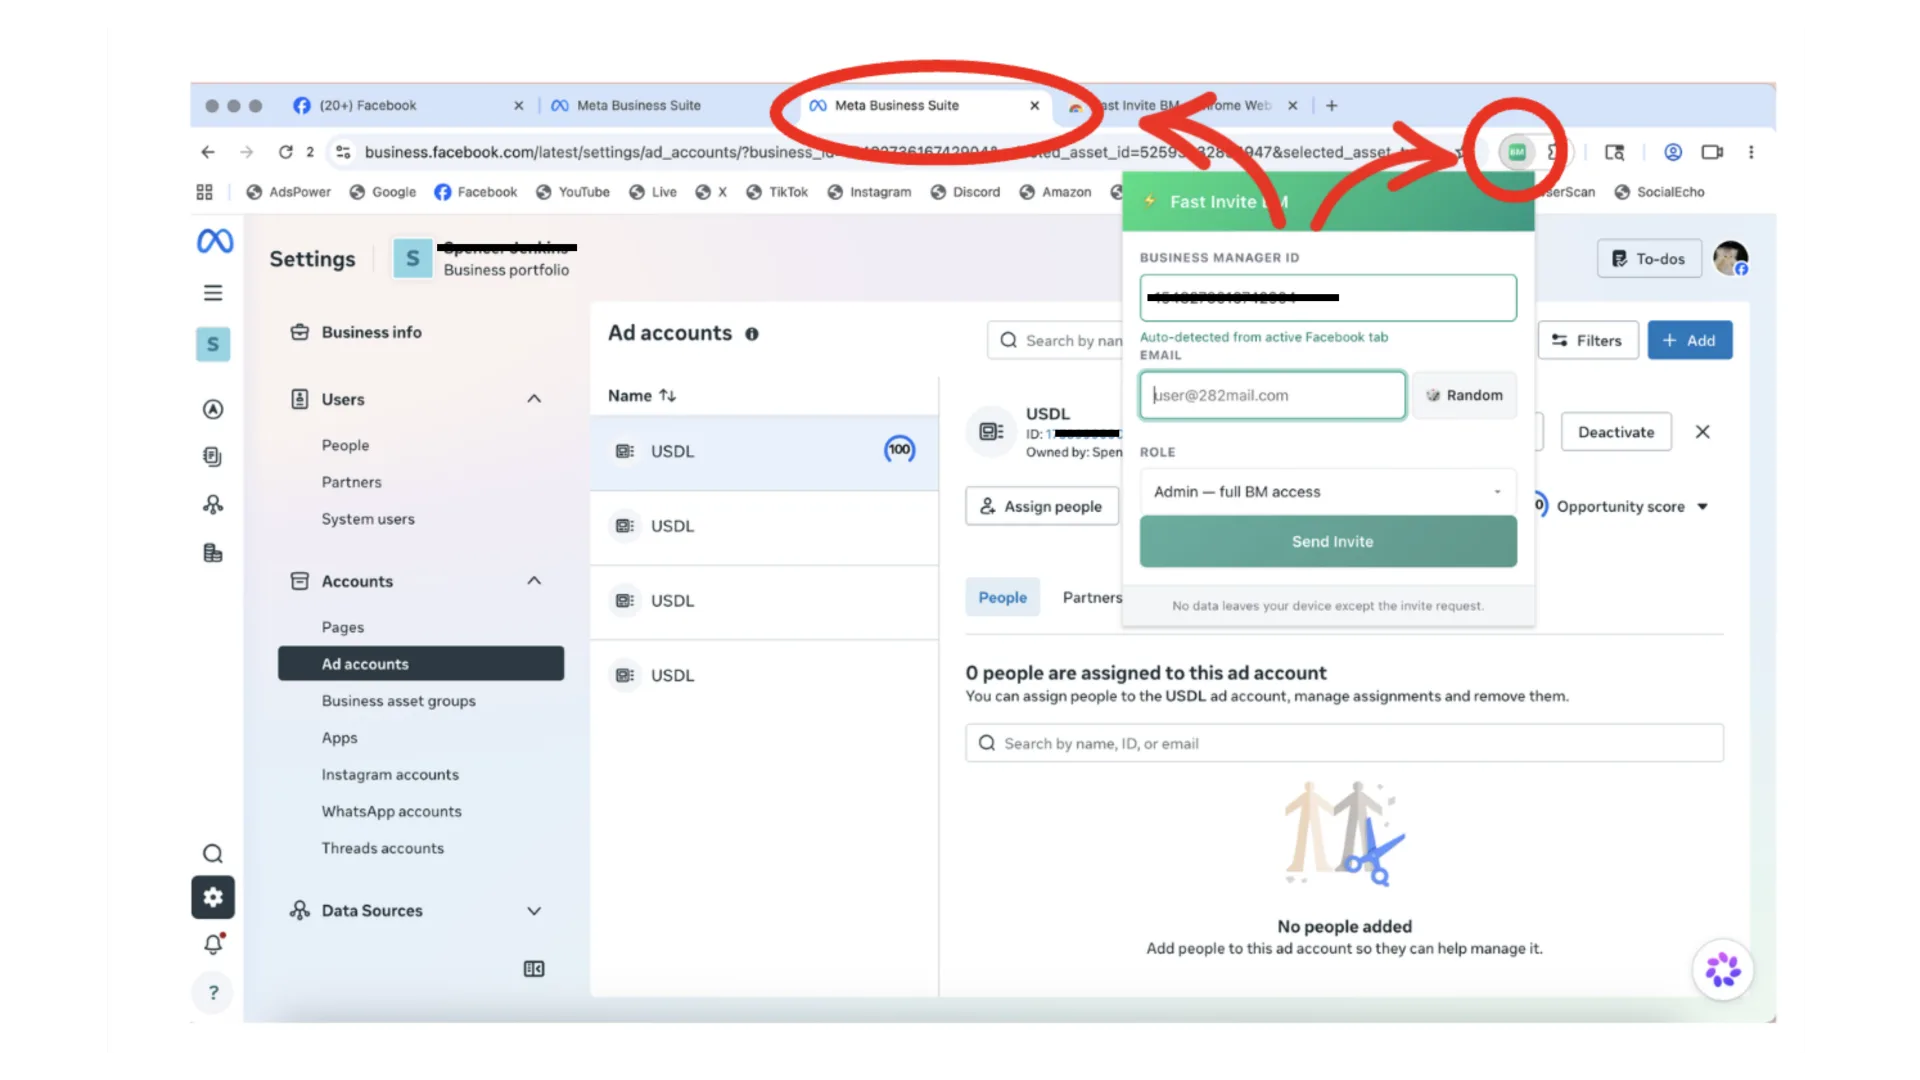
Task: Click the browser back arrow
Action: (208, 152)
